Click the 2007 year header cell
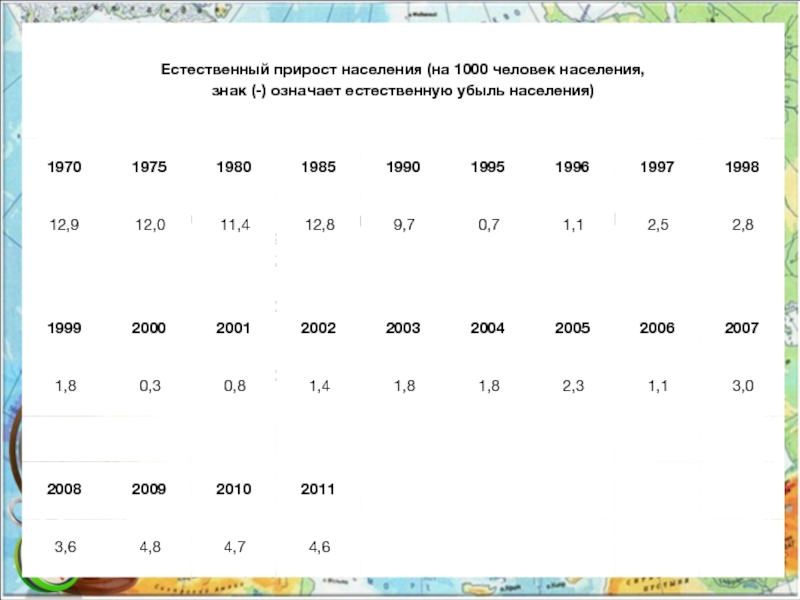 pyautogui.click(x=742, y=328)
